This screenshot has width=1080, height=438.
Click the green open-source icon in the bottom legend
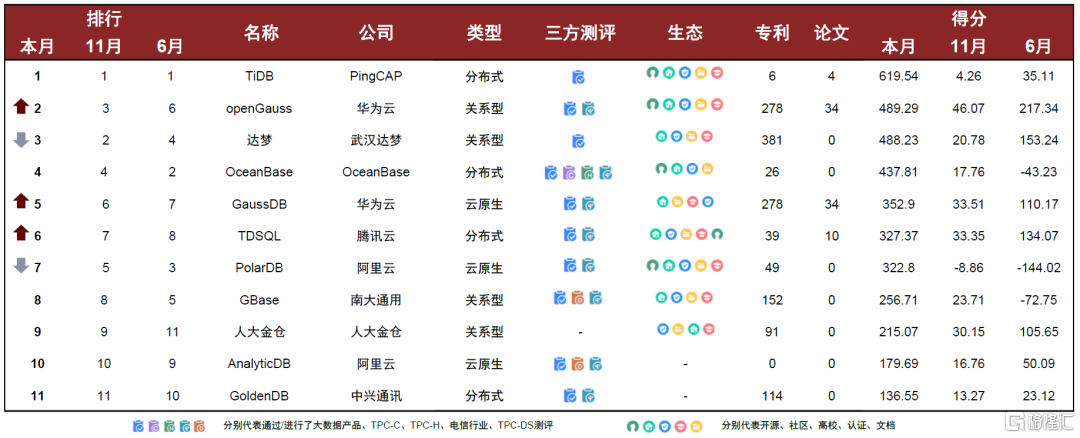tap(633, 426)
